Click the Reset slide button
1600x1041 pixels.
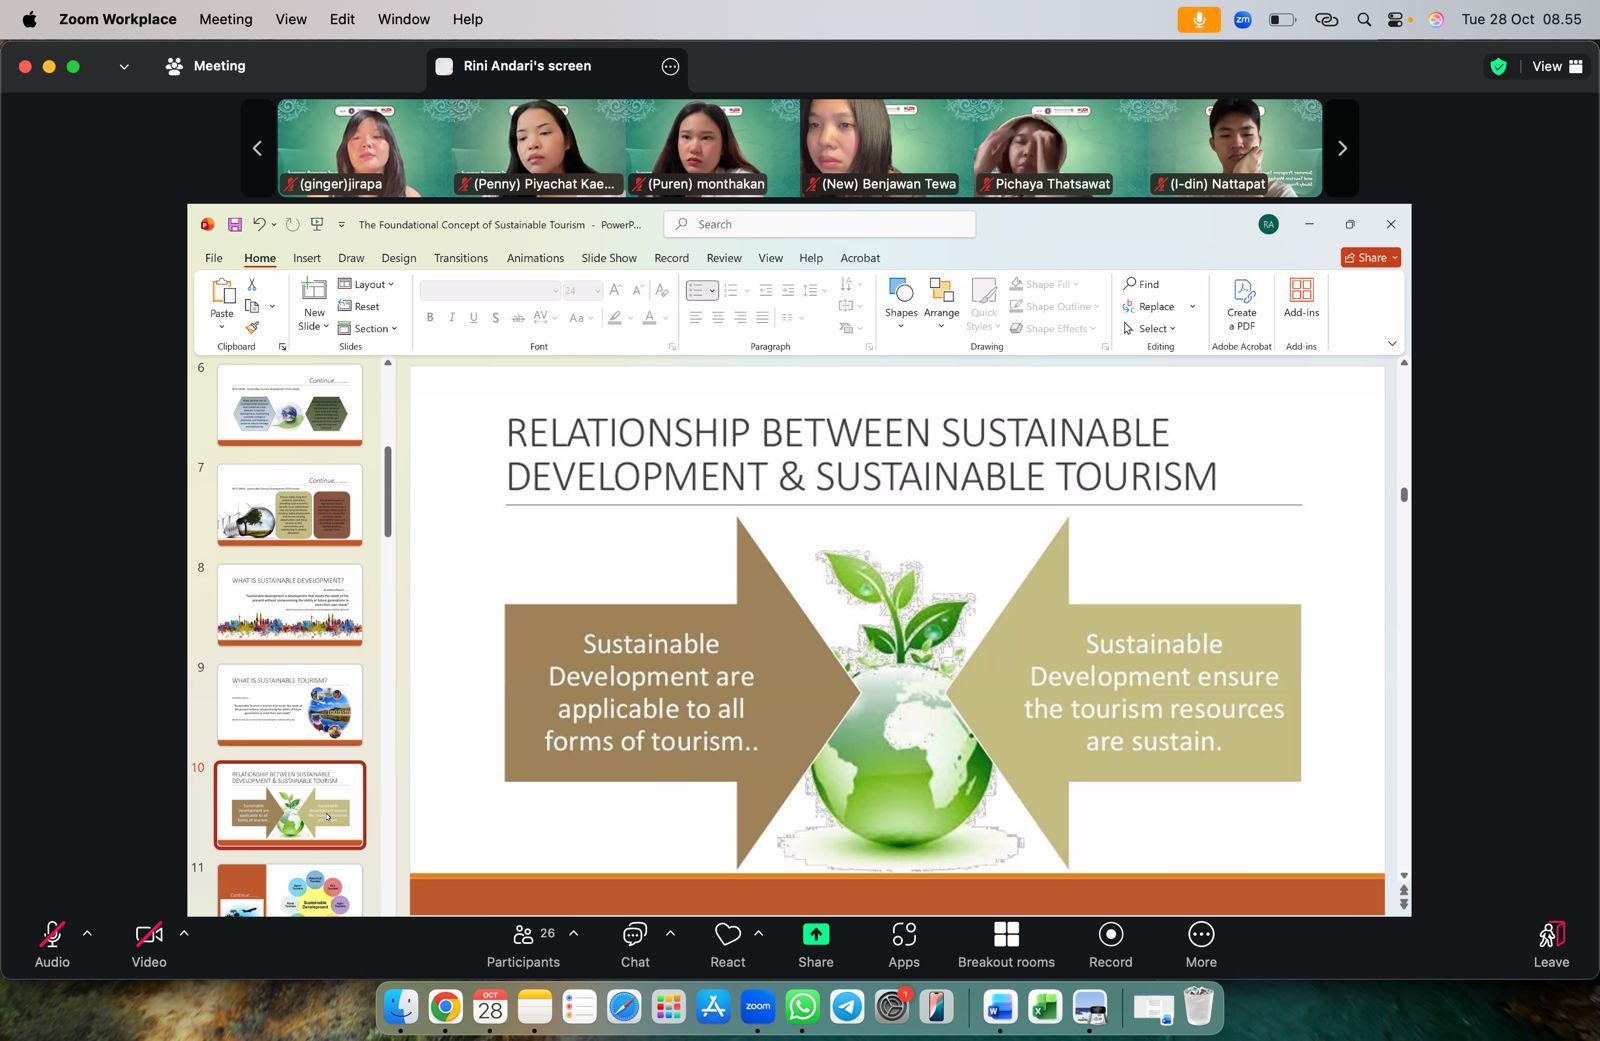point(359,306)
